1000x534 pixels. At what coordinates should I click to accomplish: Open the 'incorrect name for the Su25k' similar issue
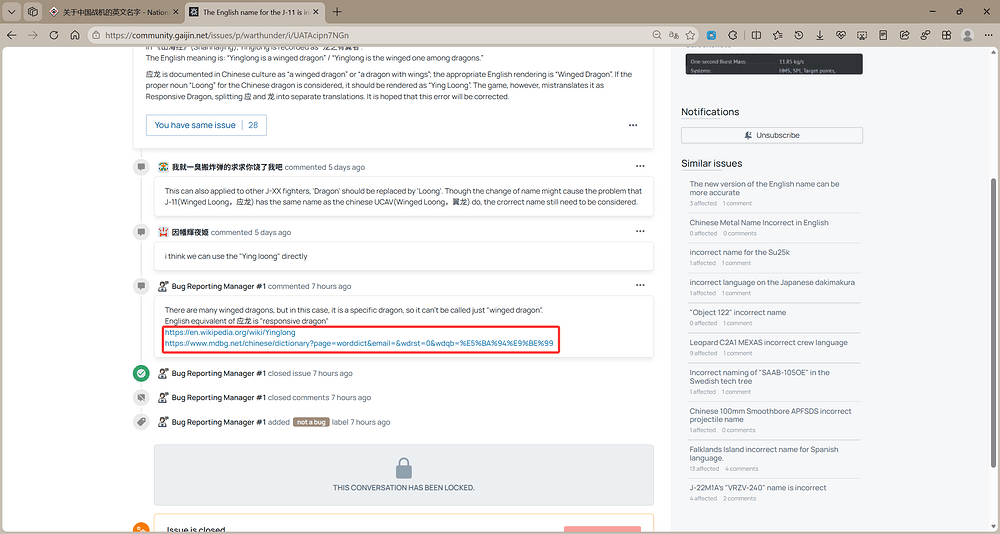pos(740,252)
